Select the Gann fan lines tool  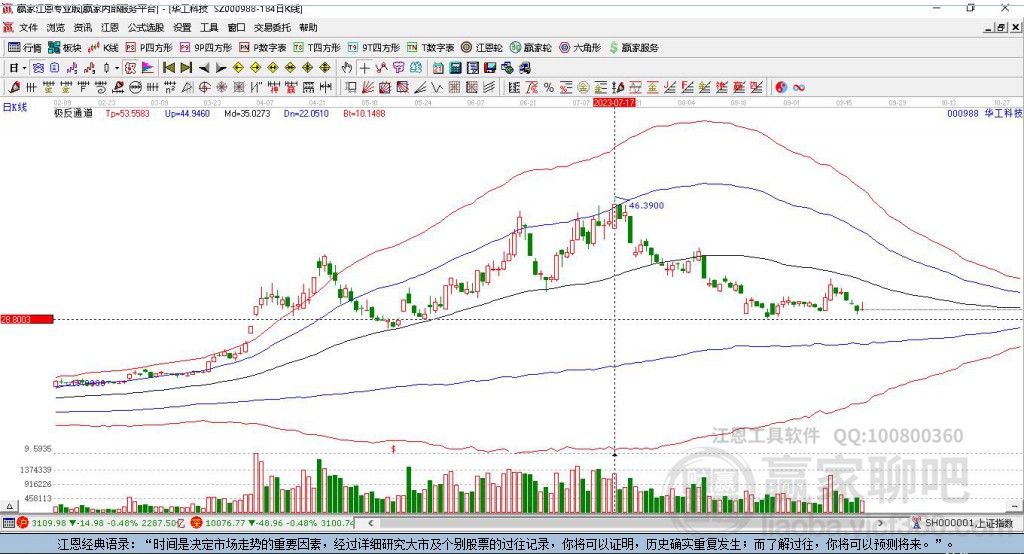(x=368, y=87)
